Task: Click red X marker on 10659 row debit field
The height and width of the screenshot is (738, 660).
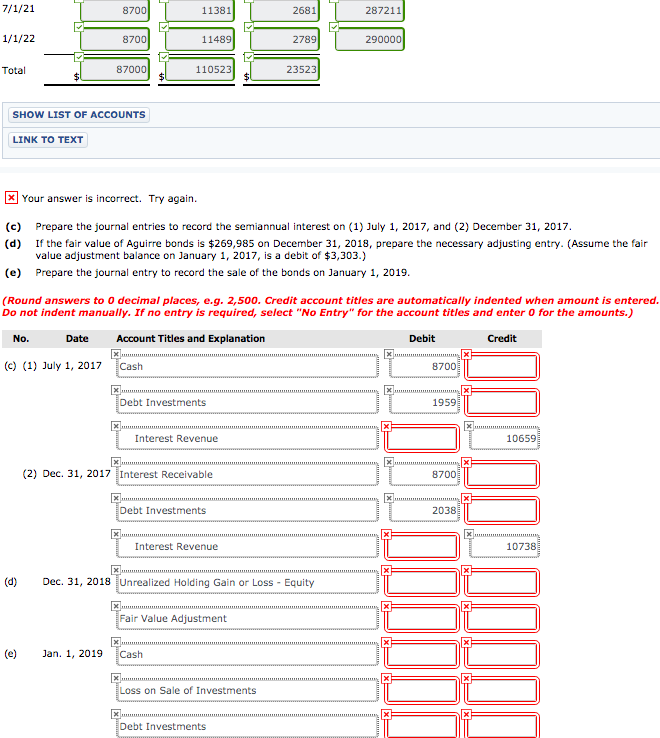Action: coord(386,426)
